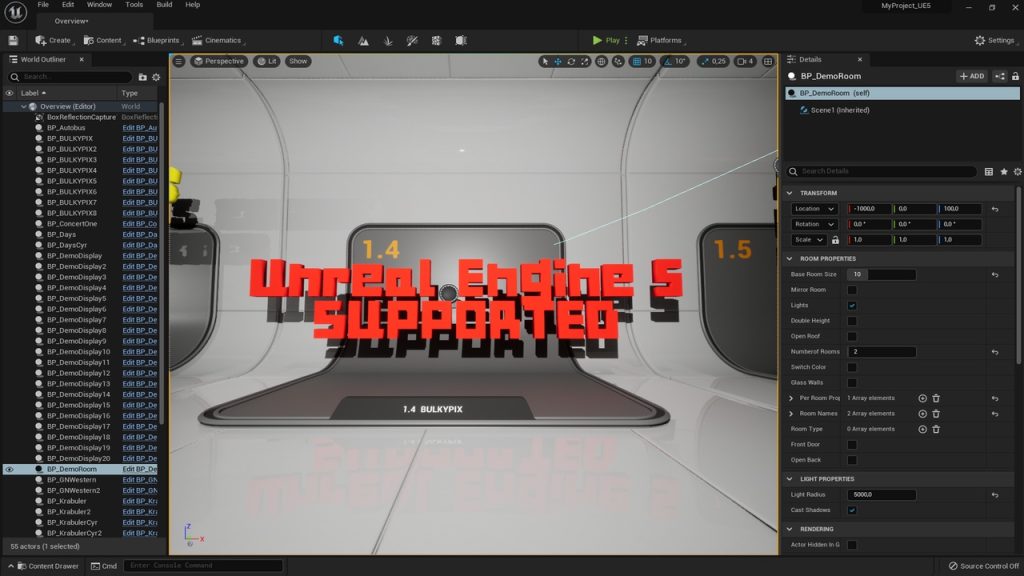The height and width of the screenshot is (576, 1024).
Task: Toggle the Lights checkbox
Action: 852,305
